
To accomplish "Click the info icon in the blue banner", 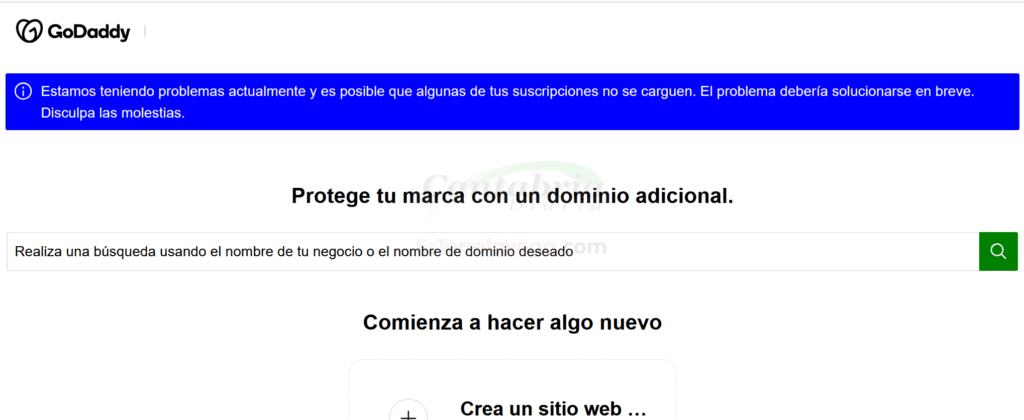I will [23, 91].
